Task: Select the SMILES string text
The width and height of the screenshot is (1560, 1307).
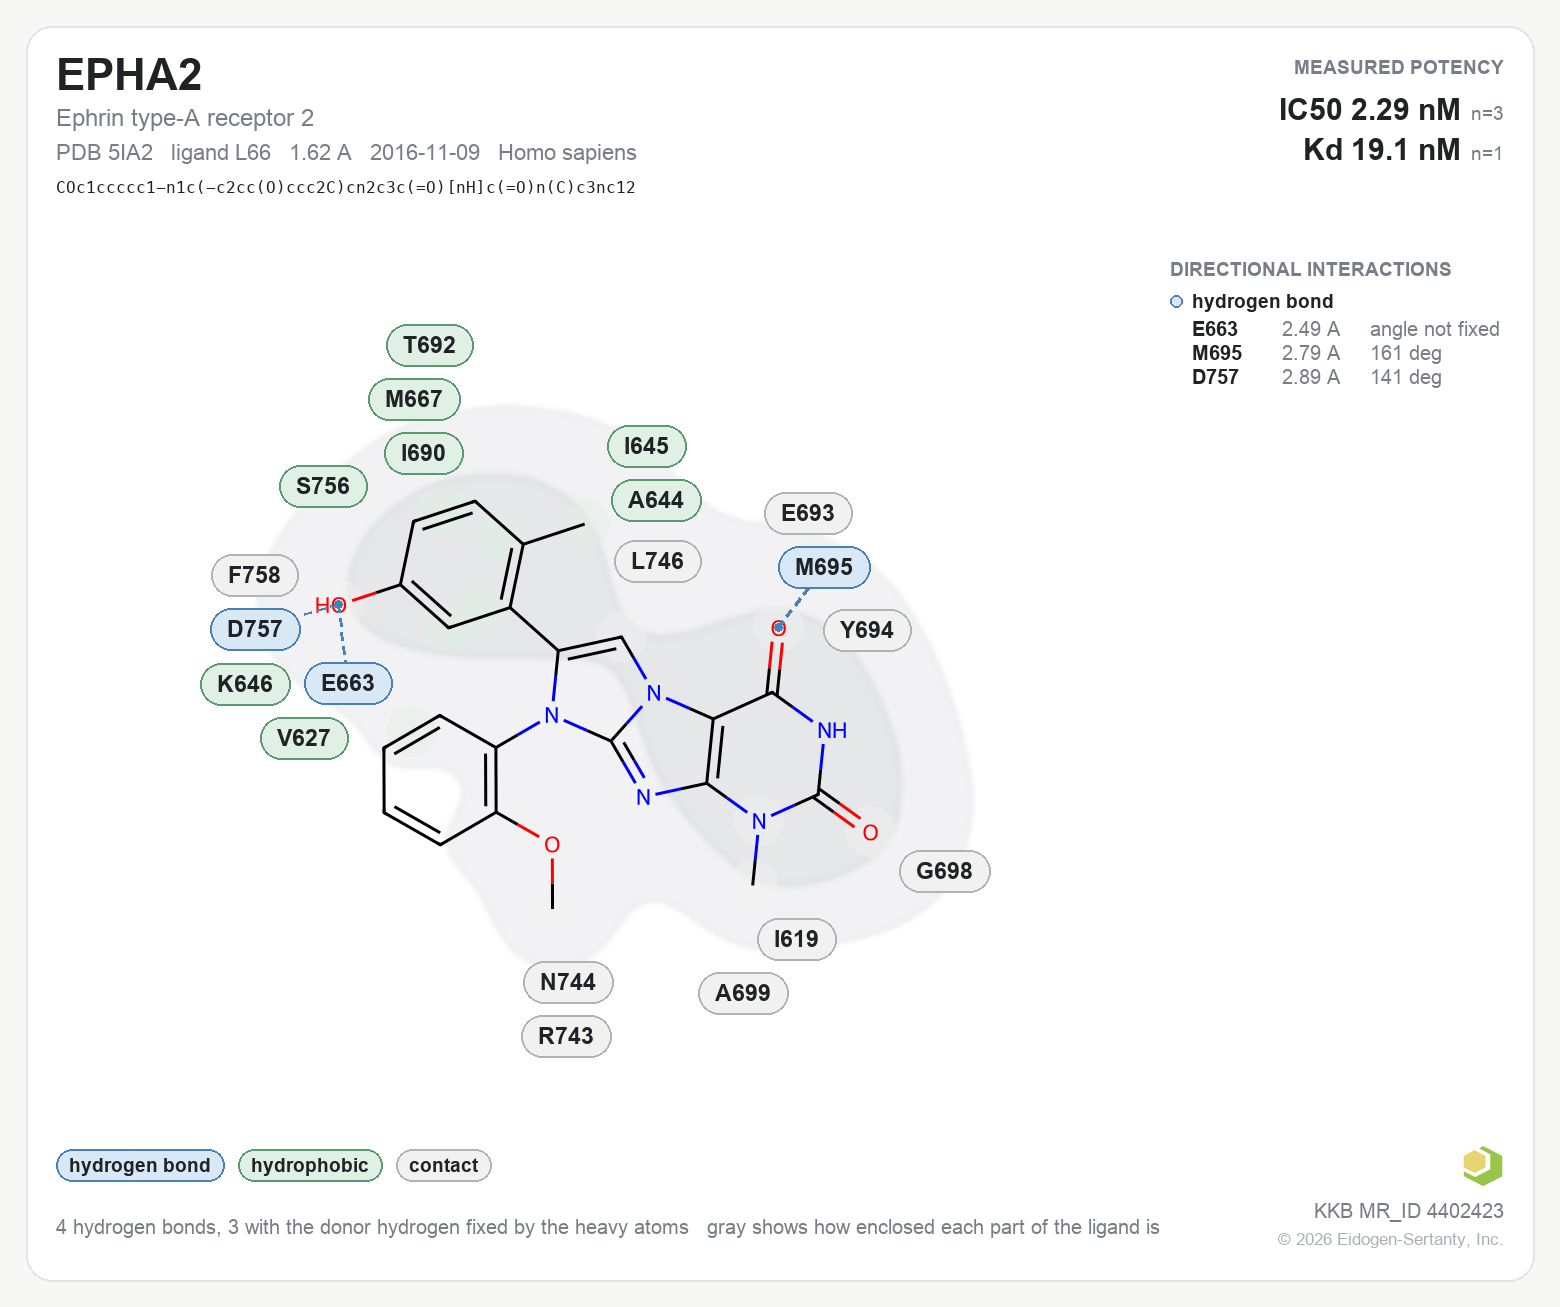Action: 346,187
